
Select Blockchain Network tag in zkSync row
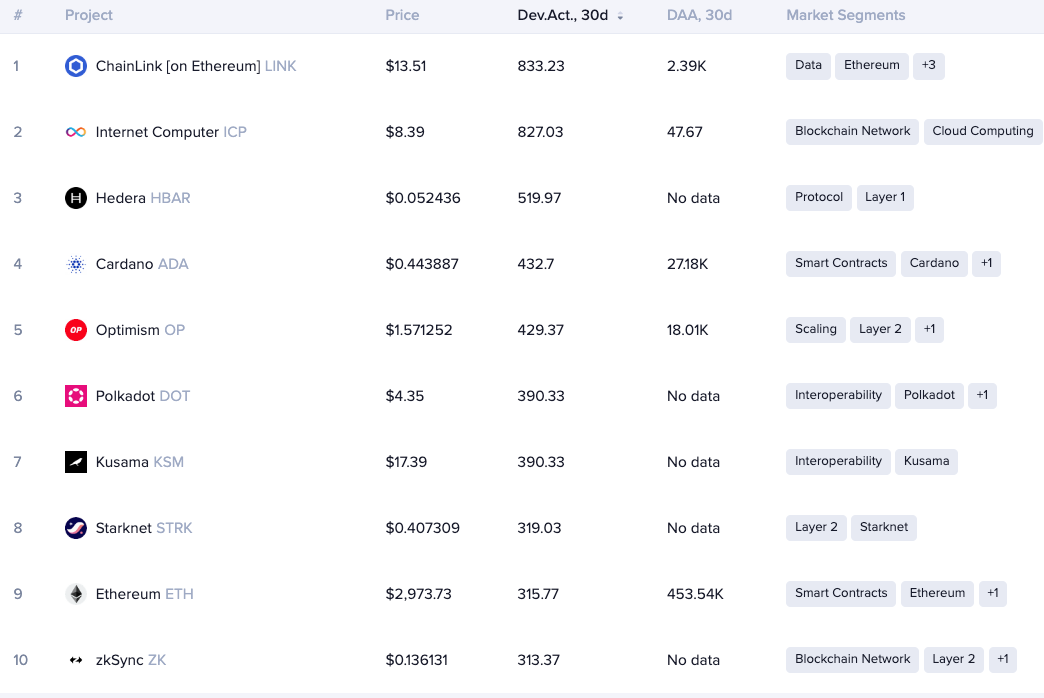[852, 659]
